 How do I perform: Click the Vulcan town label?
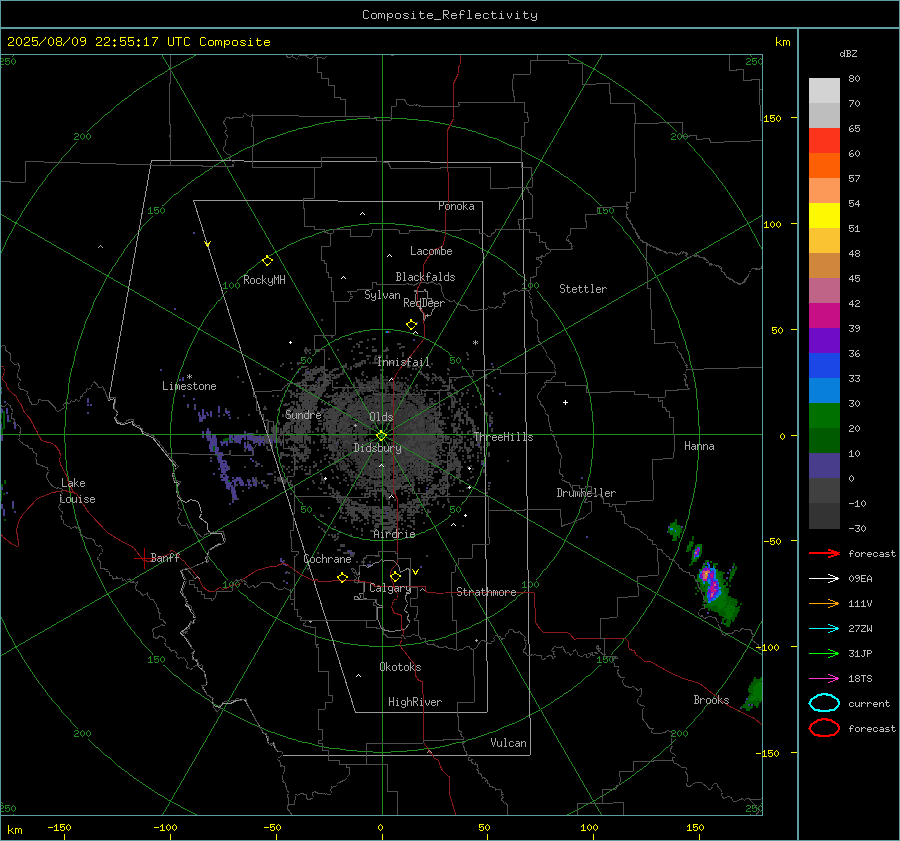click(x=509, y=743)
